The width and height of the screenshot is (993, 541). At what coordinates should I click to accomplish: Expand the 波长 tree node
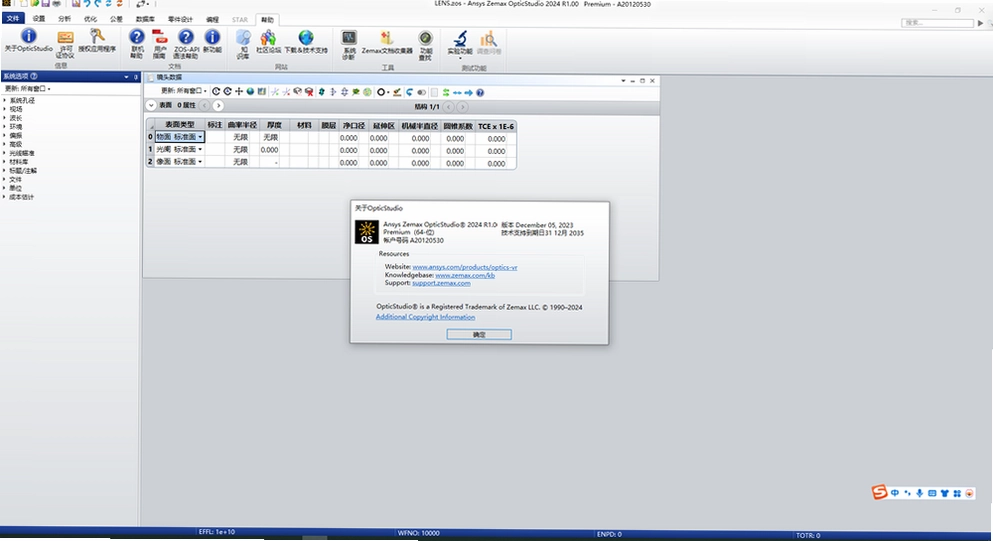pos(4,118)
